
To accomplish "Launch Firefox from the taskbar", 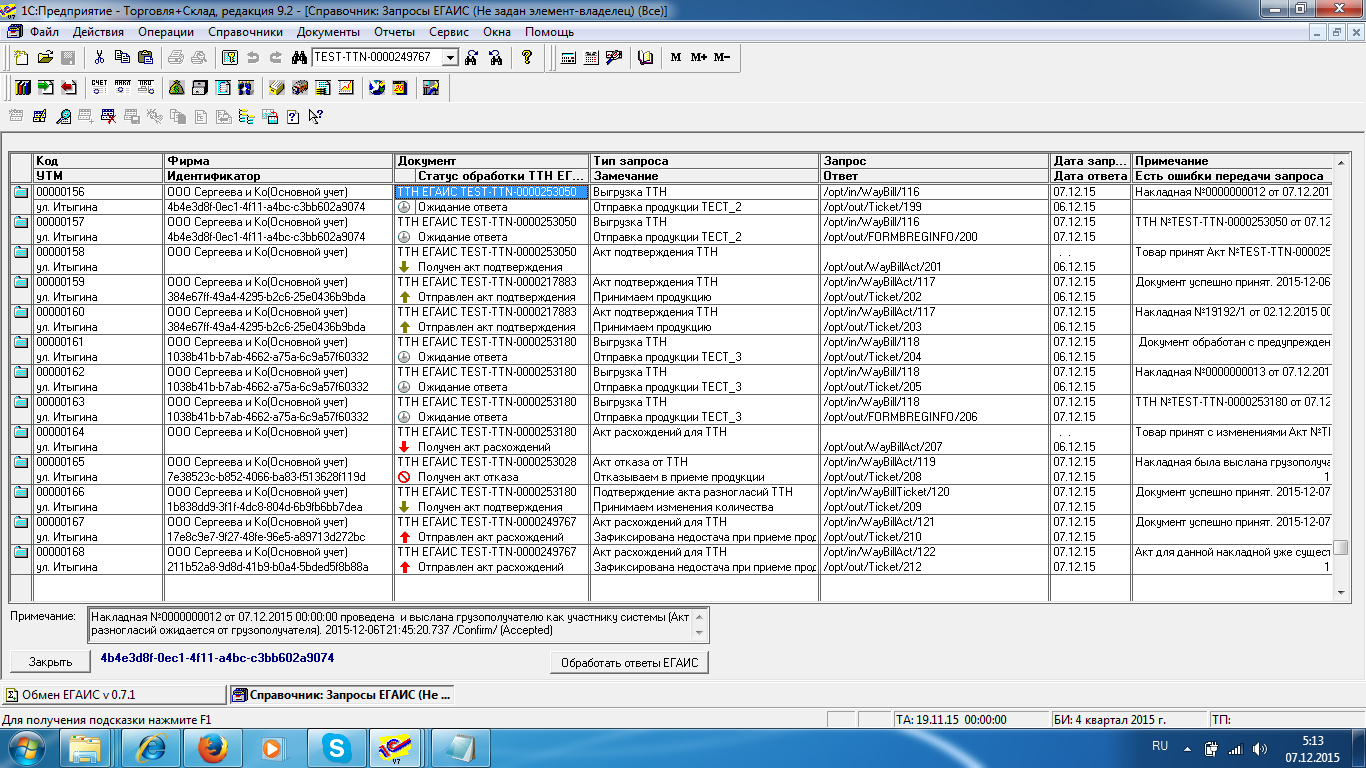I will 212,747.
